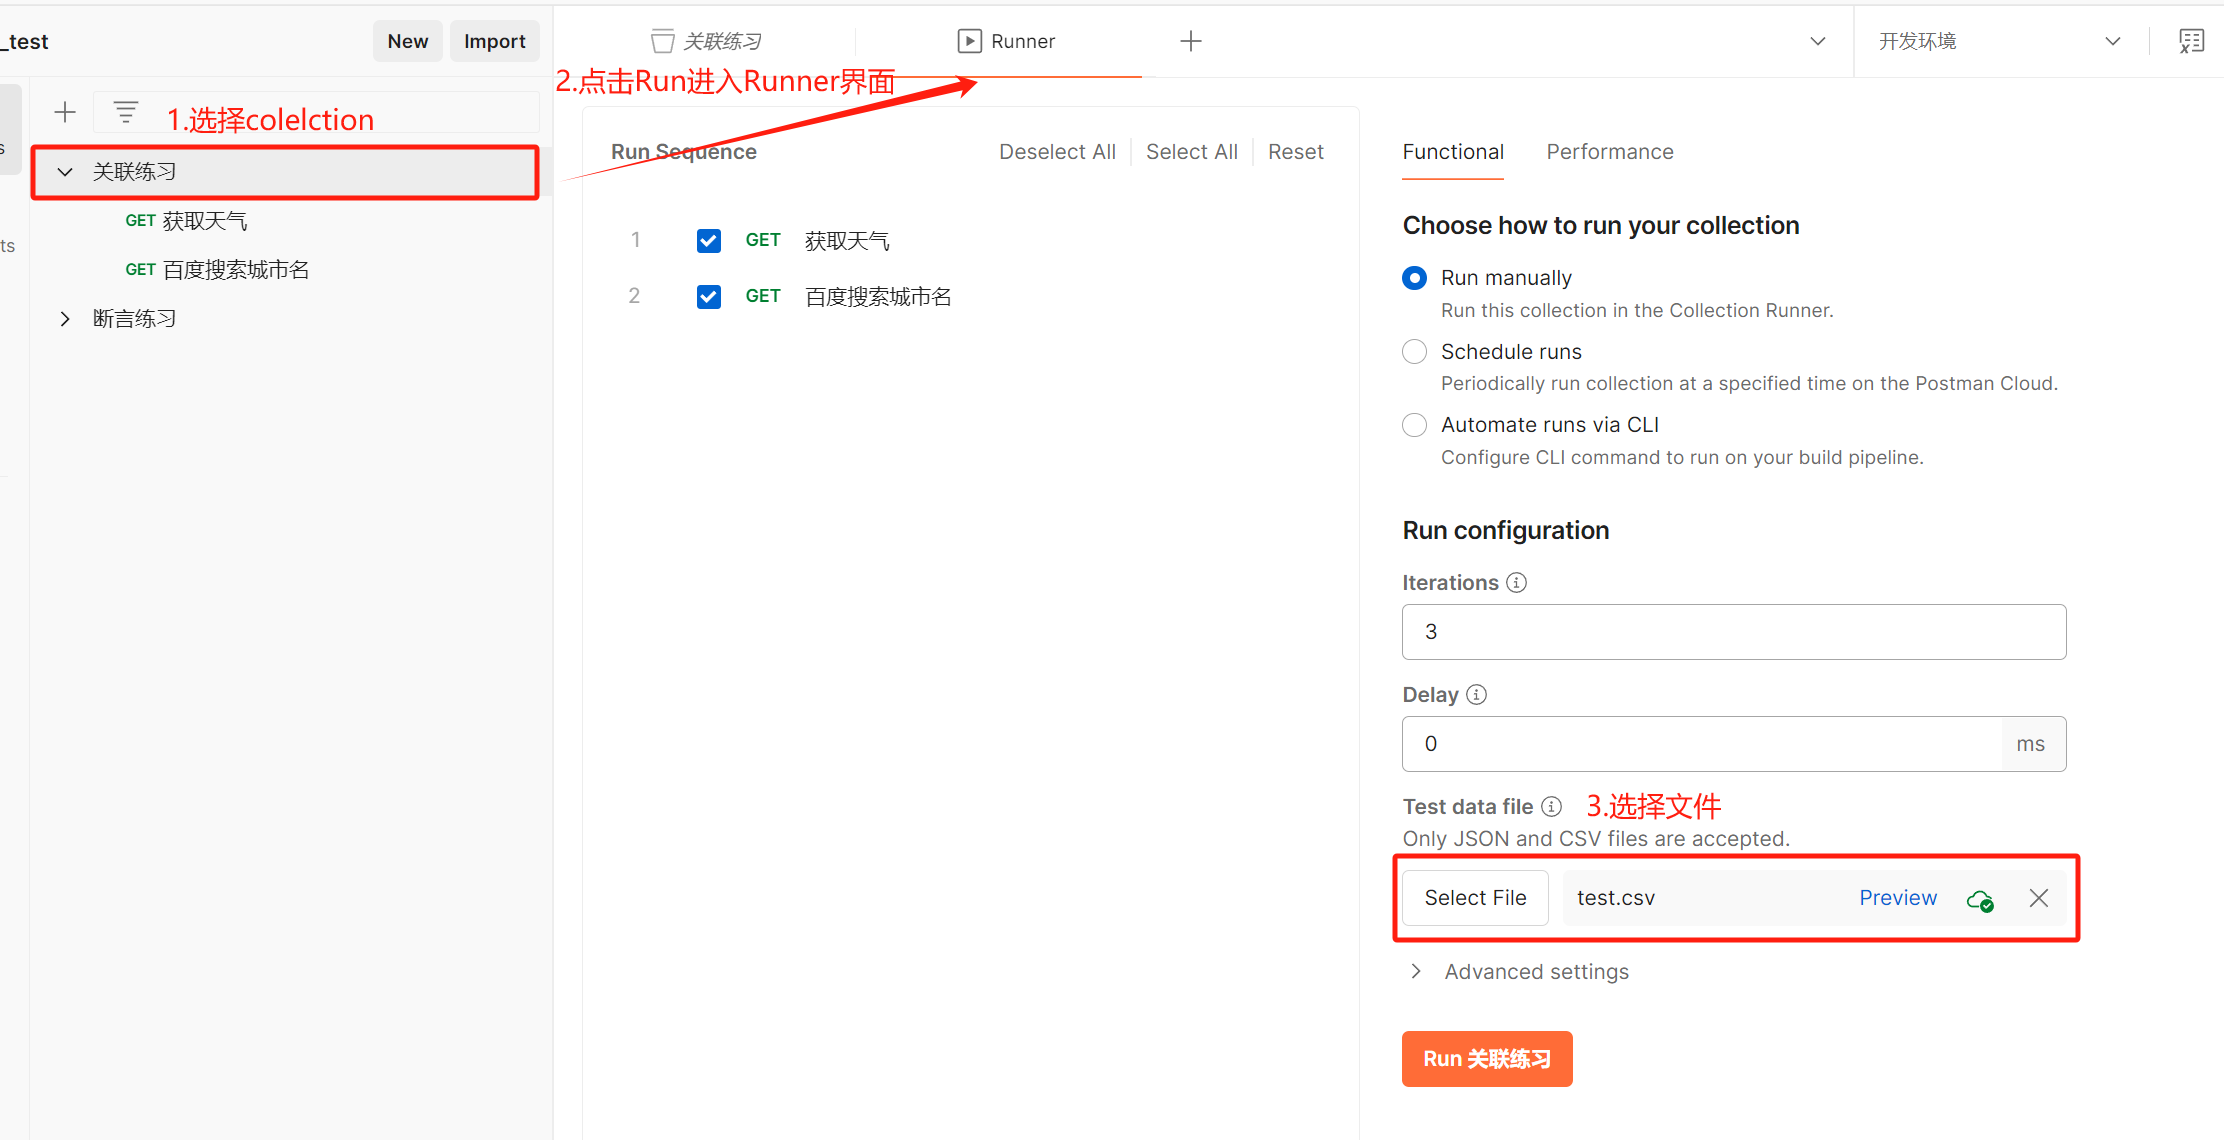The height and width of the screenshot is (1140, 2224).
Task: Click the filter icon in the sidebar
Action: click(126, 112)
